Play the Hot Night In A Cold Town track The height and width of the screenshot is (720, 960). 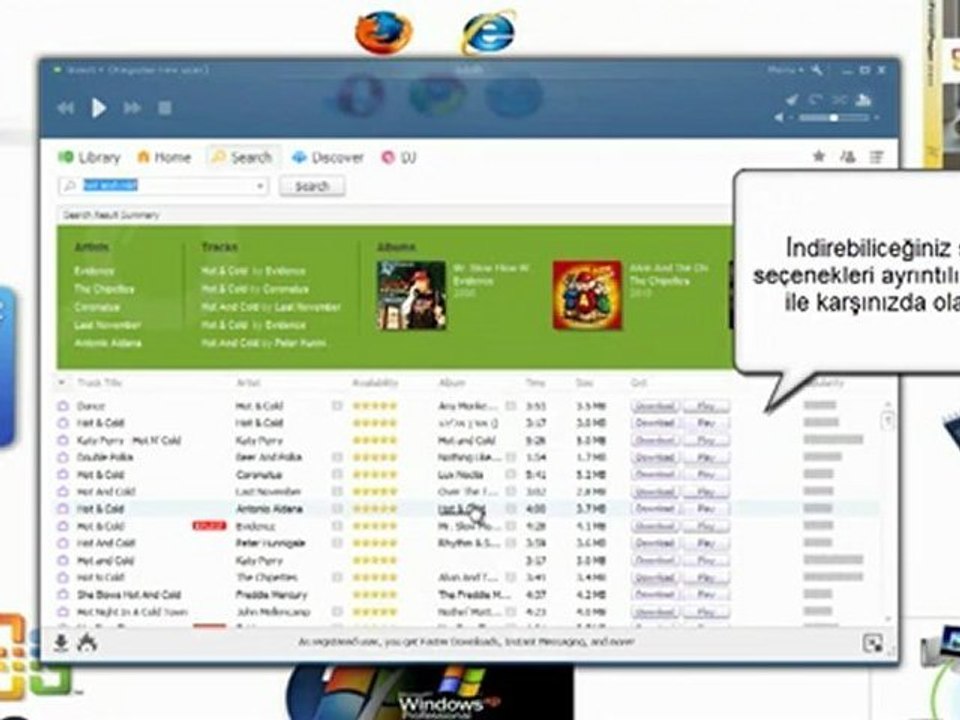pyautogui.click(x=706, y=612)
